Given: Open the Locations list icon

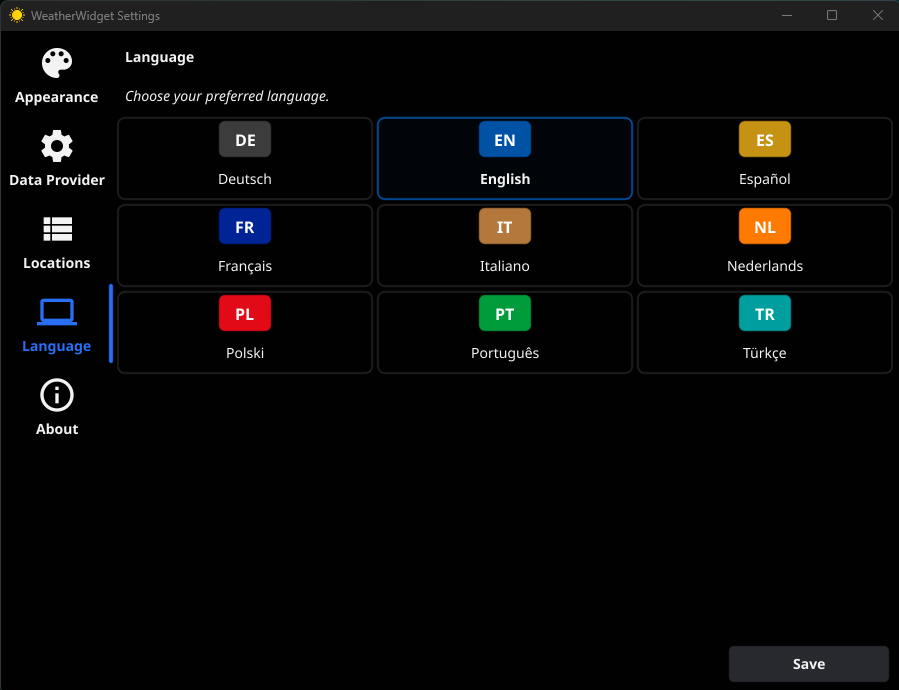Looking at the screenshot, I should tap(57, 229).
